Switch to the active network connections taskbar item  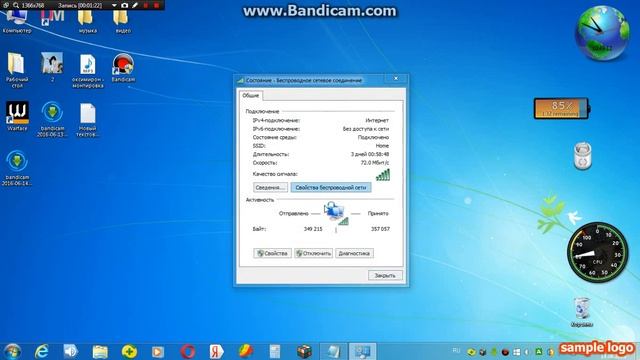pos(362,351)
